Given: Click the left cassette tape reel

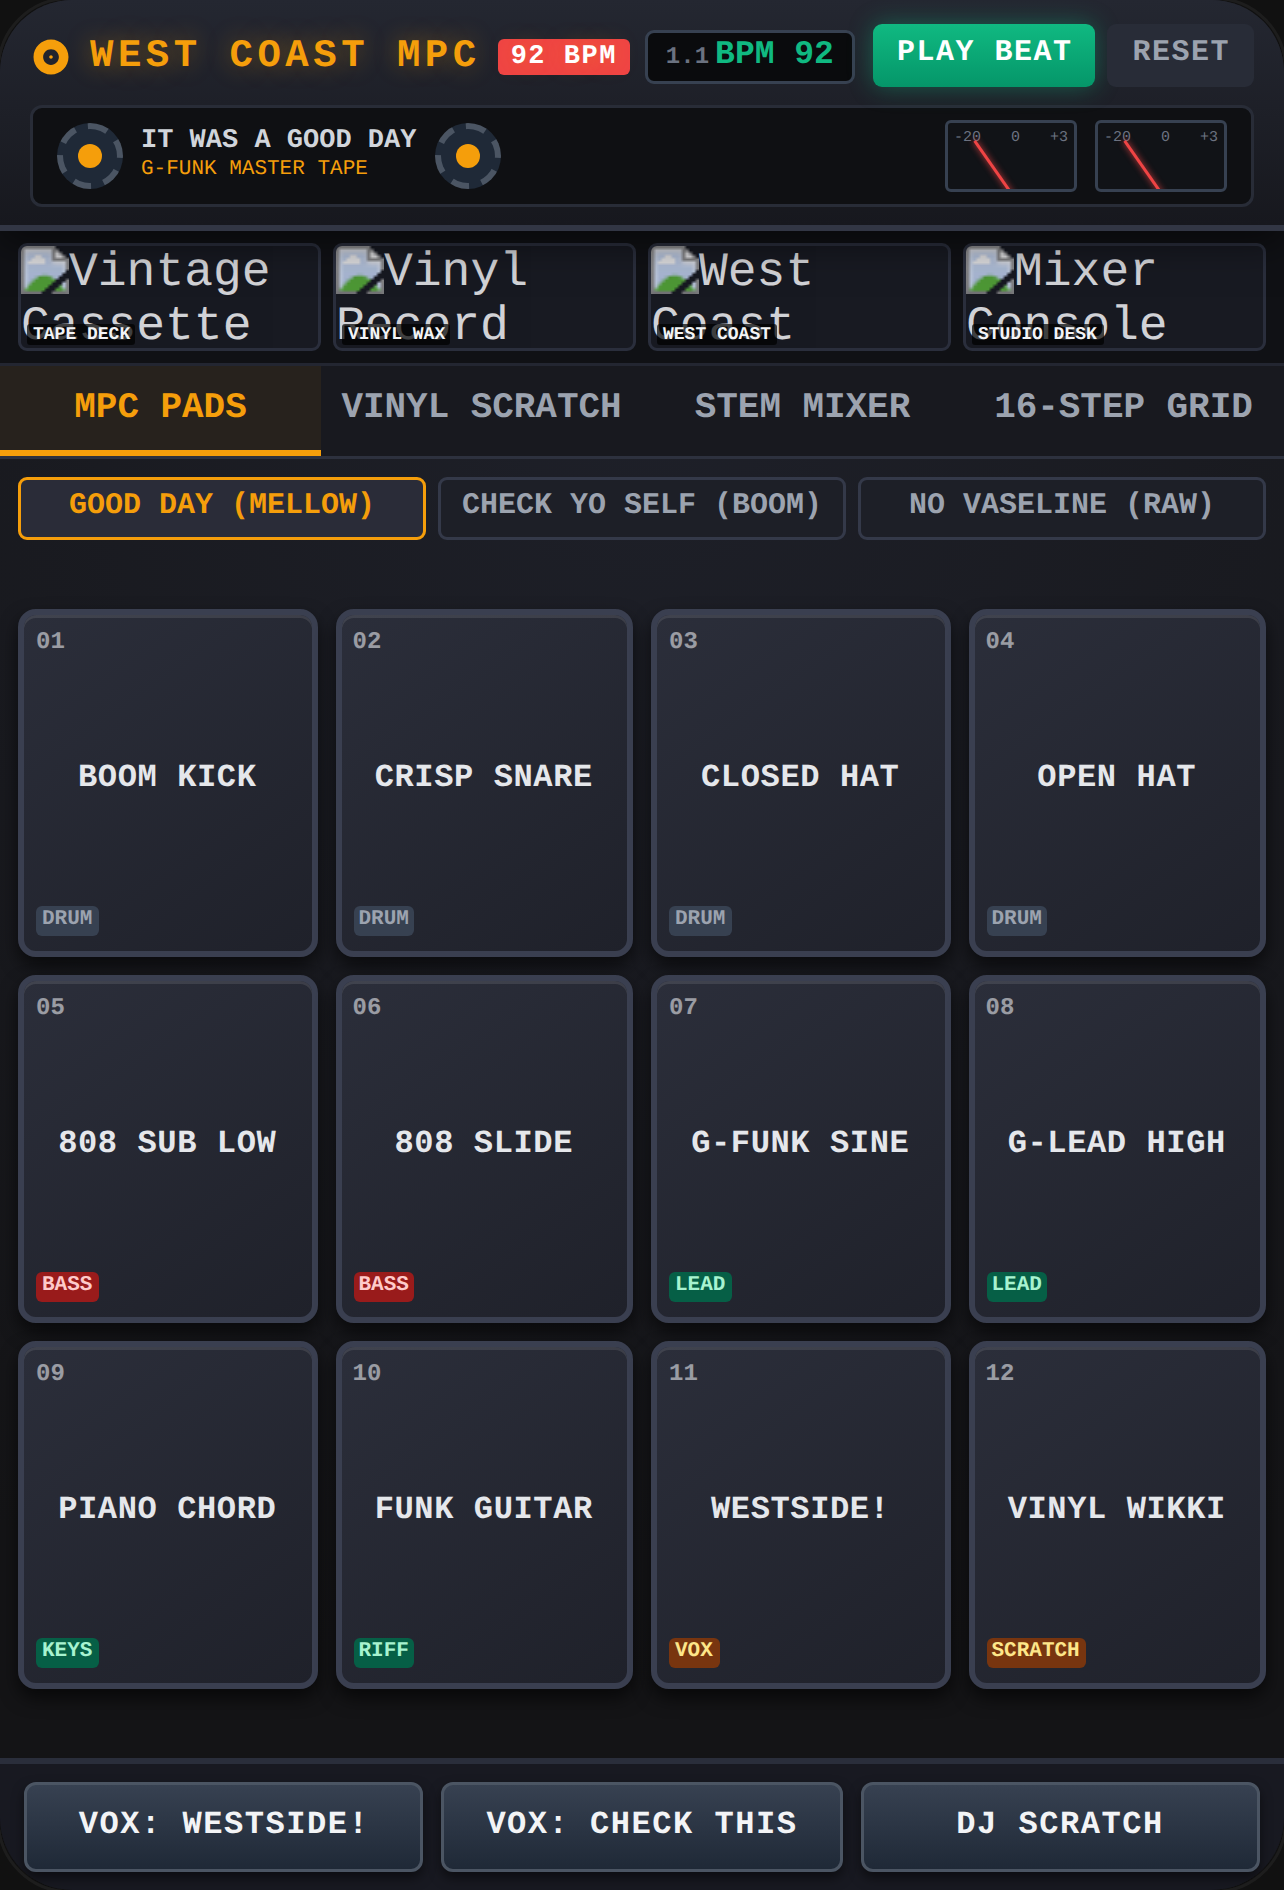Looking at the screenshot, I should (x=90, y=156).
